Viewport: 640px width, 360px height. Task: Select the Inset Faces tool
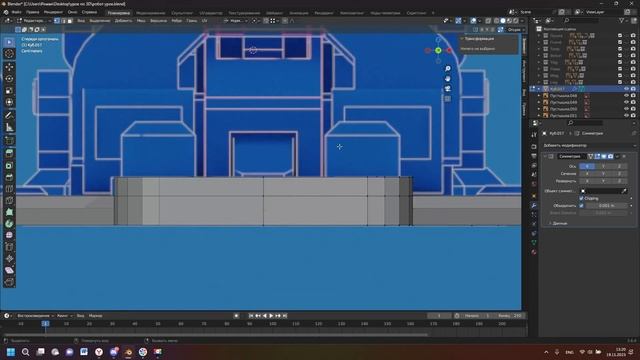[9, 165]
